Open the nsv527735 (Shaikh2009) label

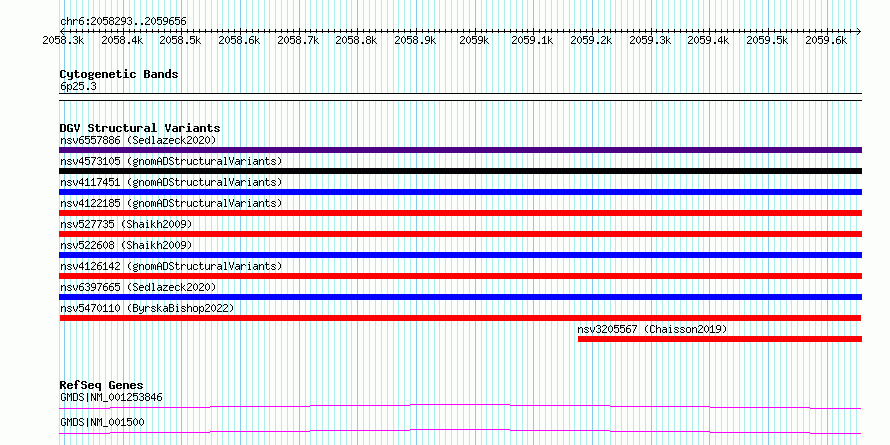[x=126, y=224]
